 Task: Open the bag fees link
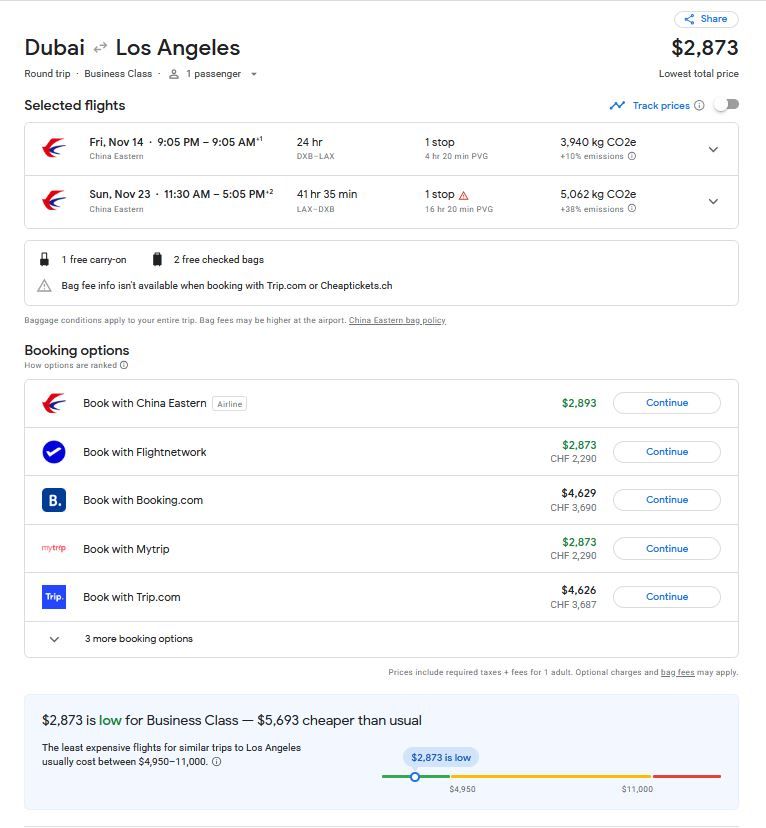[677, 673]
